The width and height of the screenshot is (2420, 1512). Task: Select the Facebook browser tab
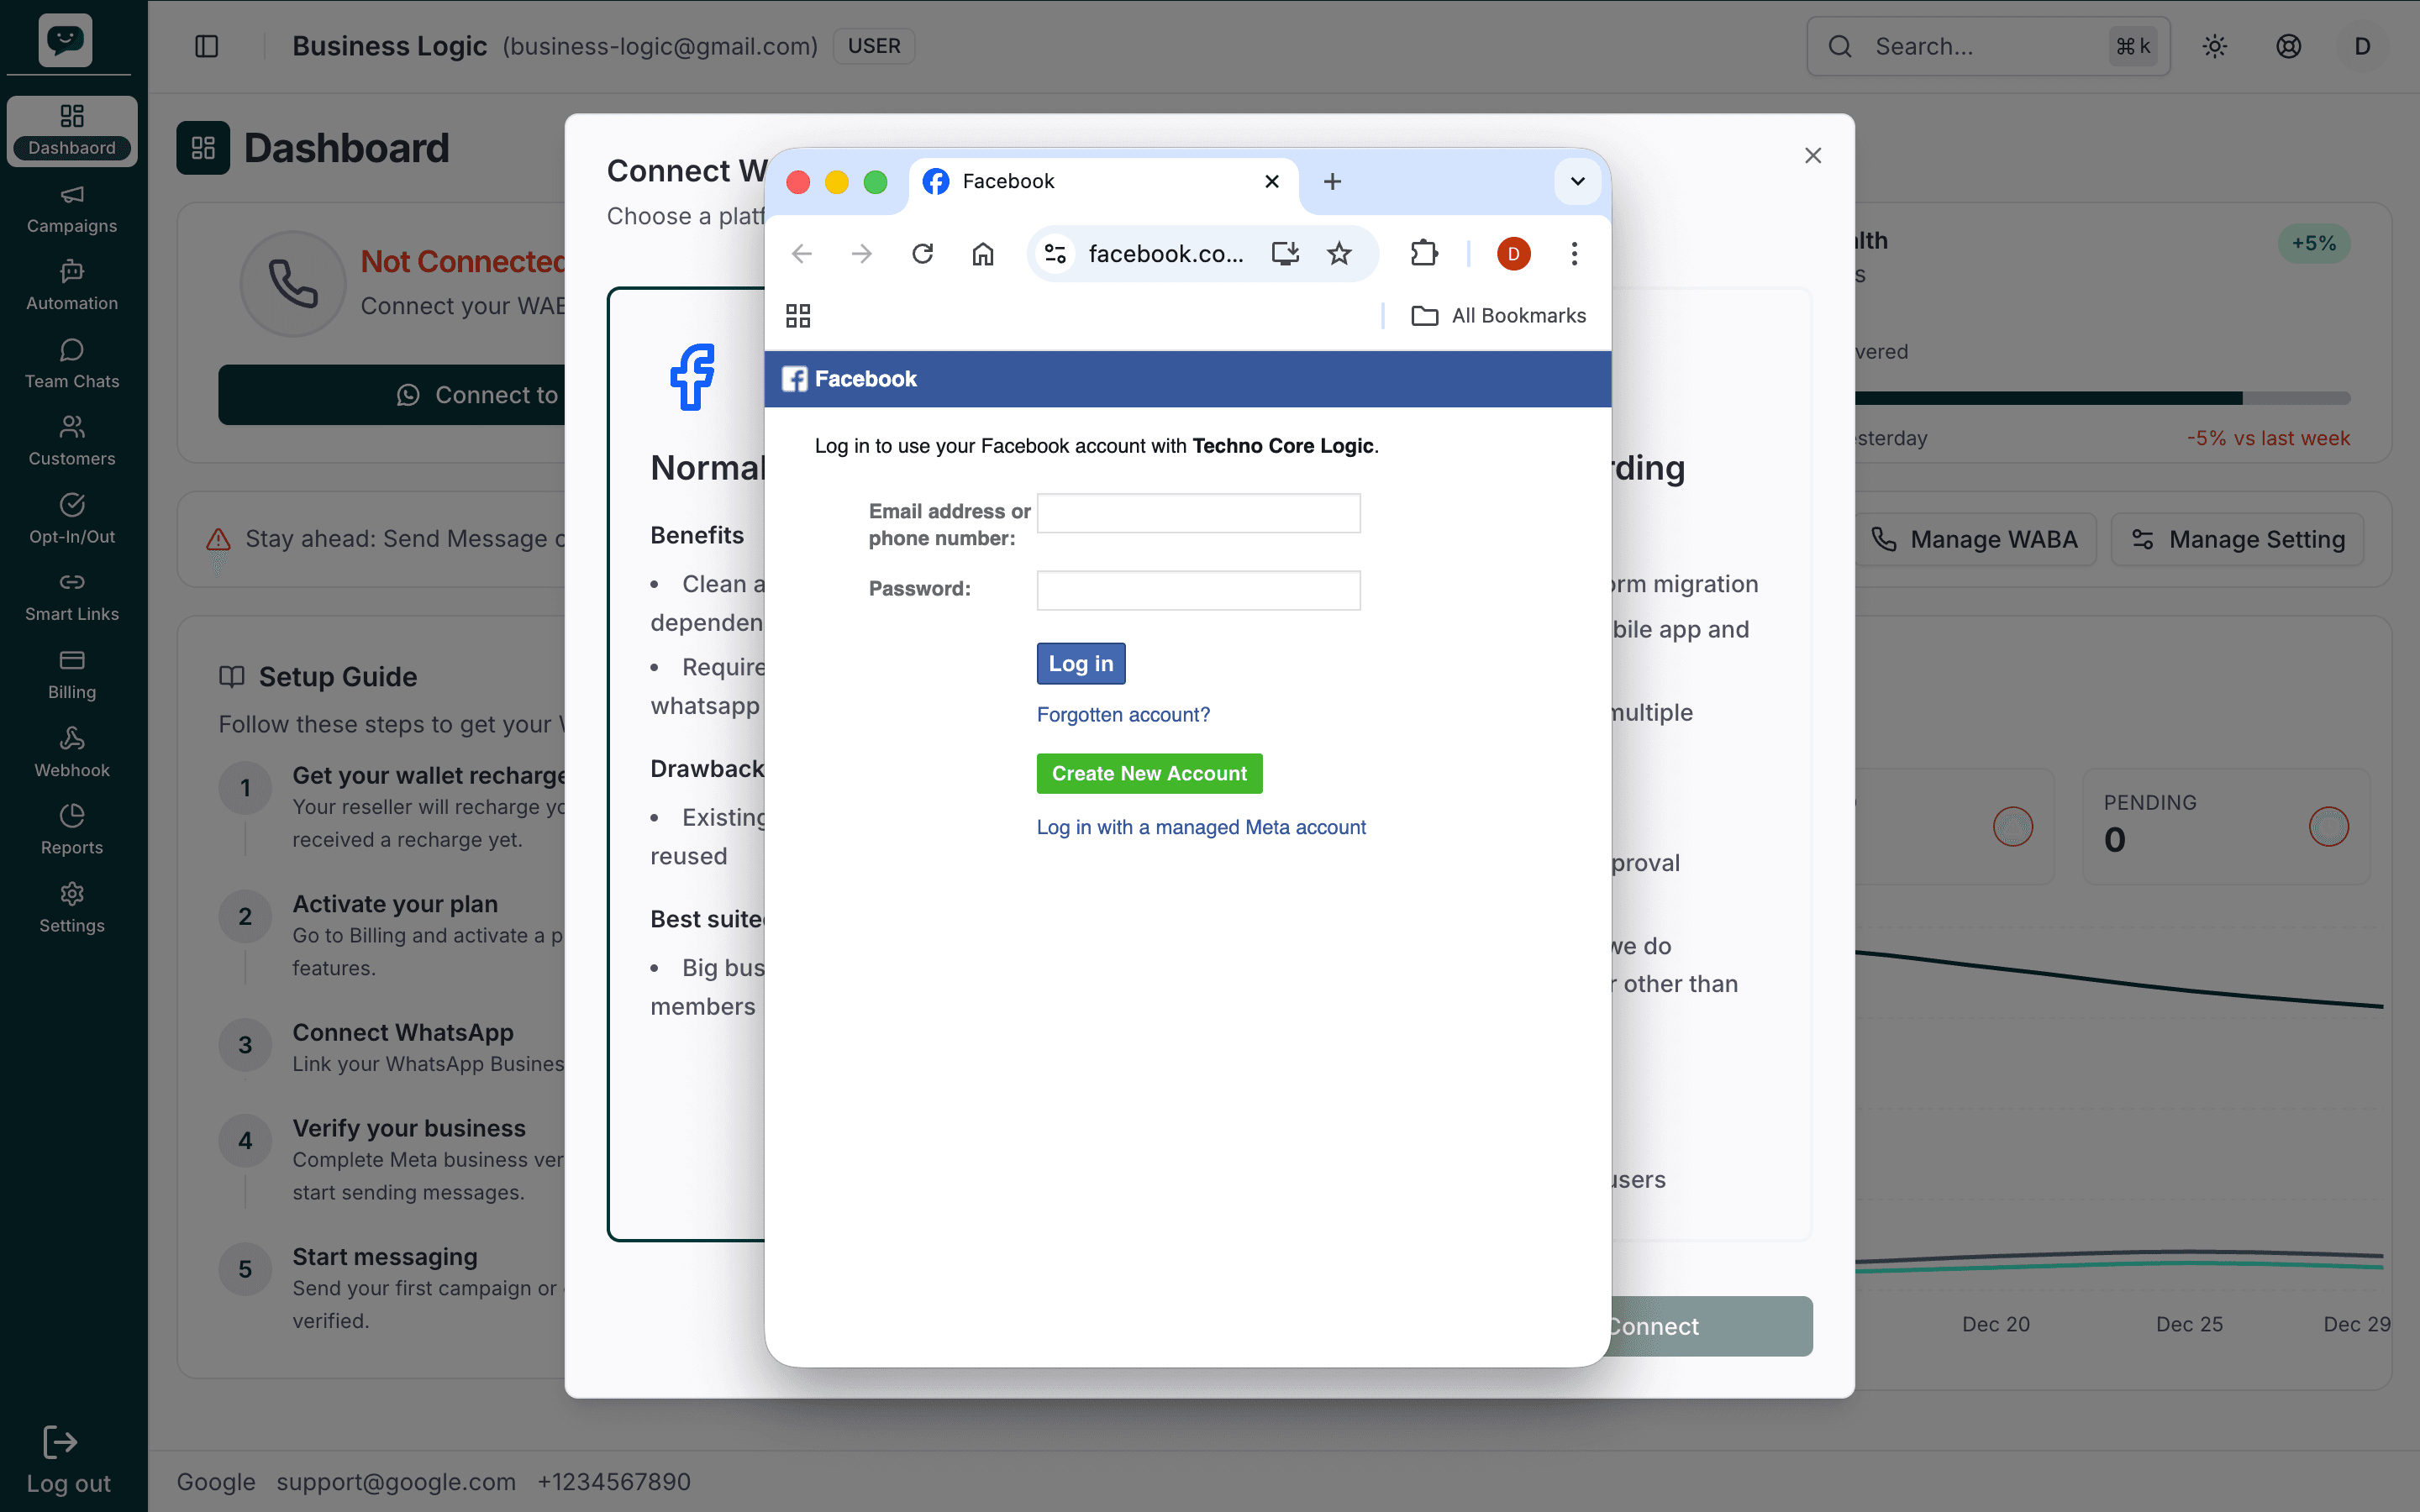[1103, 181]
